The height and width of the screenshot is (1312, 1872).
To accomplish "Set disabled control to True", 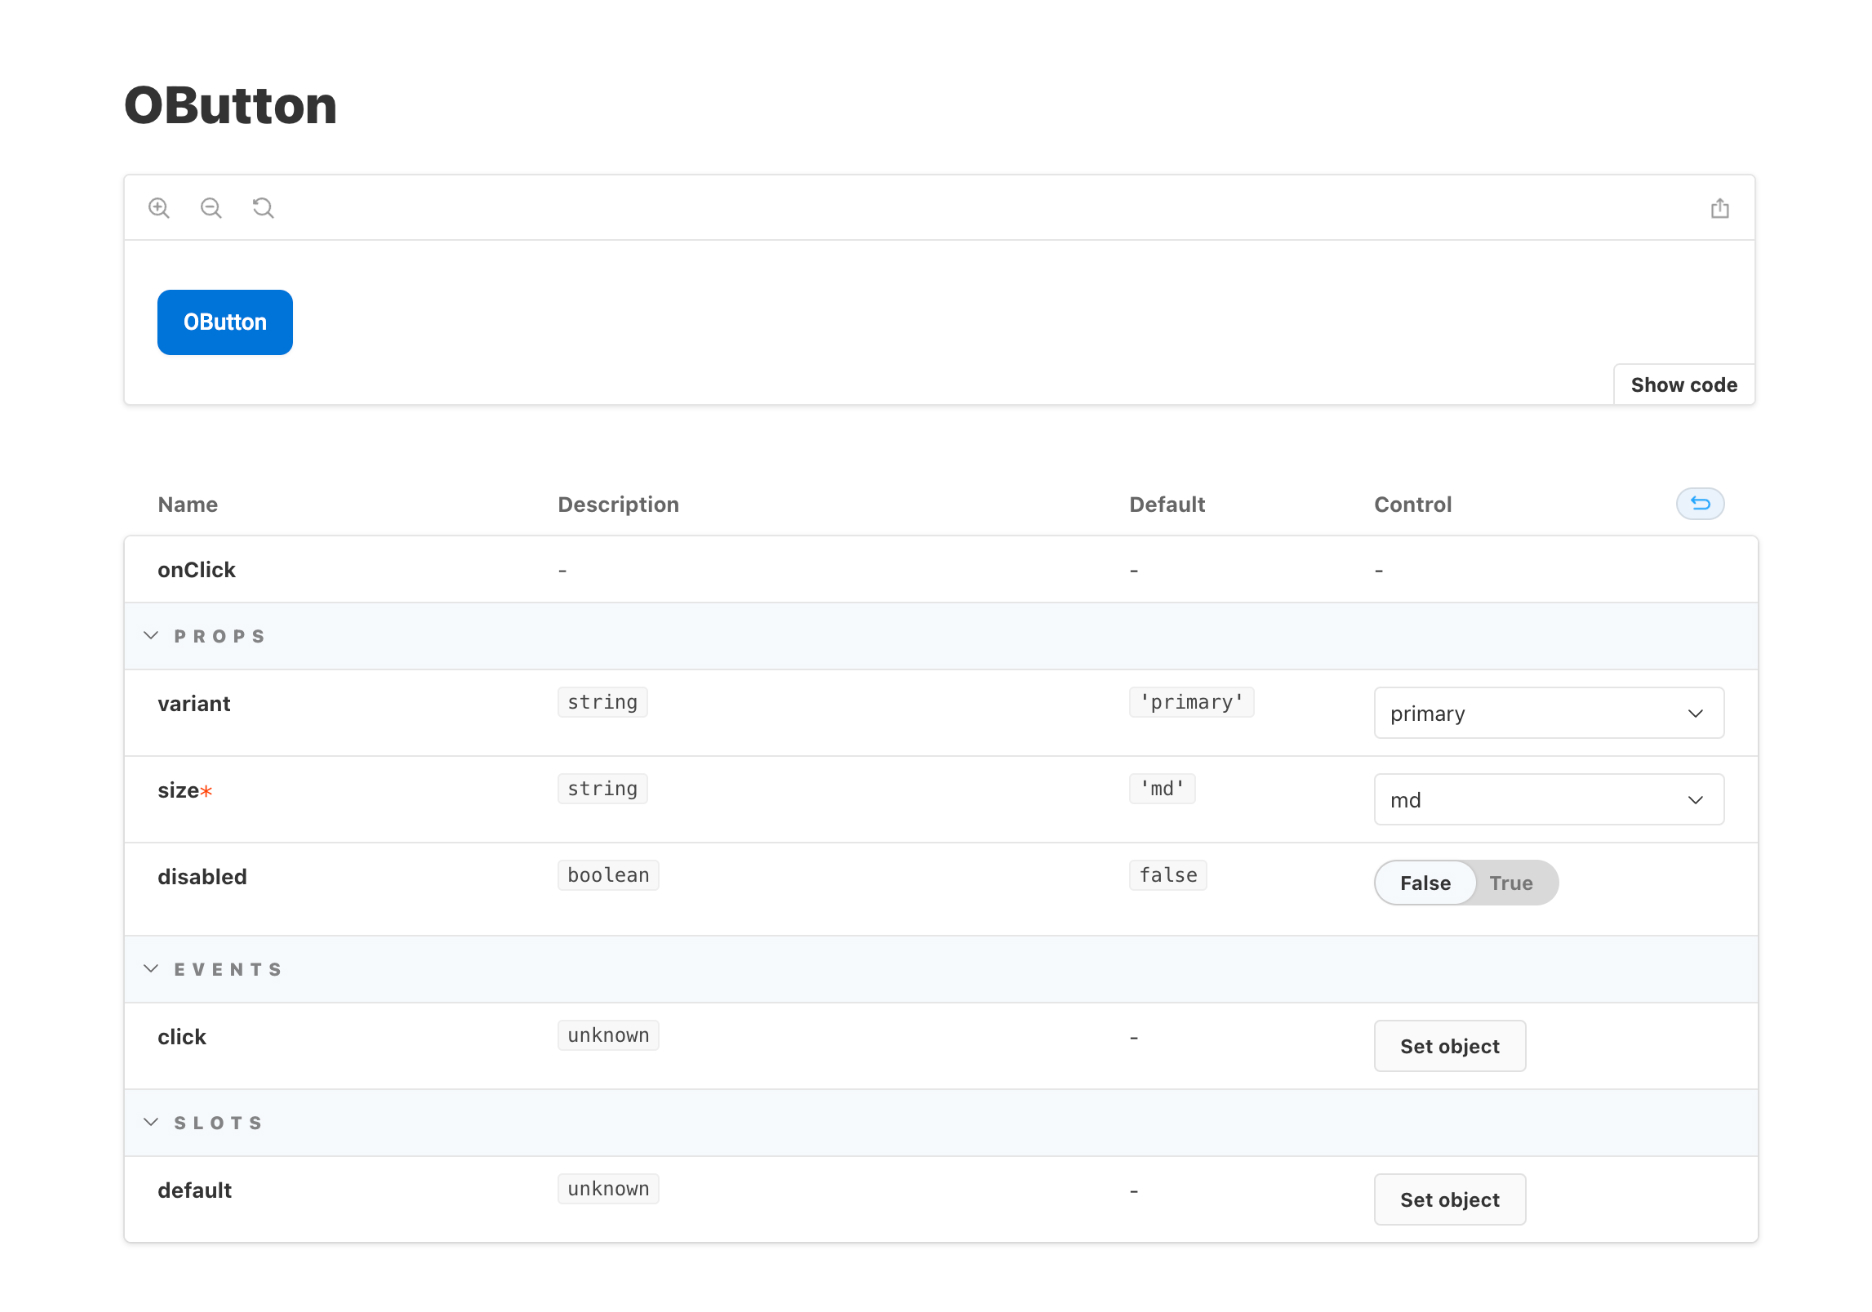I will point(1511,883).
